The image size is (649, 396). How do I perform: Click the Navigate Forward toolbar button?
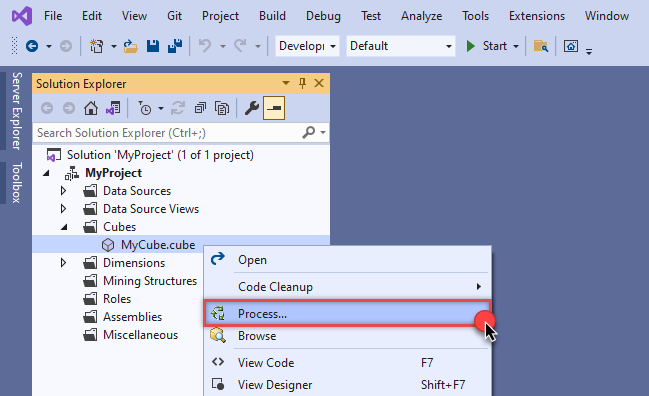(66, 46)
